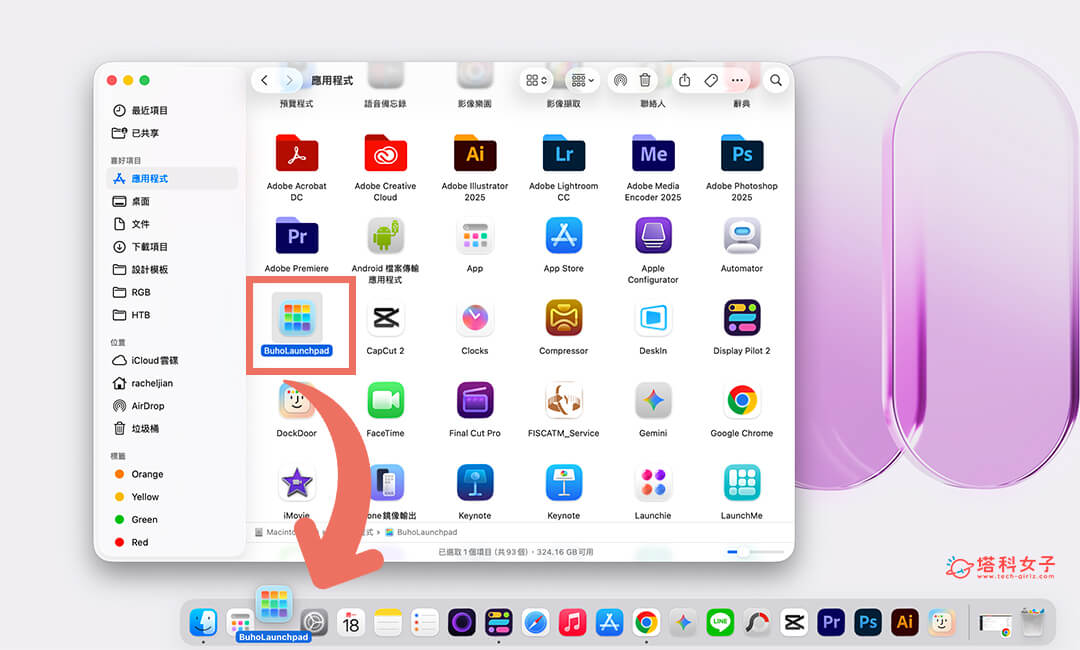This screenshot has height=650, width=1080.
Task: Go forward with the Finder forward arrow
Action: tap(289, 81)
